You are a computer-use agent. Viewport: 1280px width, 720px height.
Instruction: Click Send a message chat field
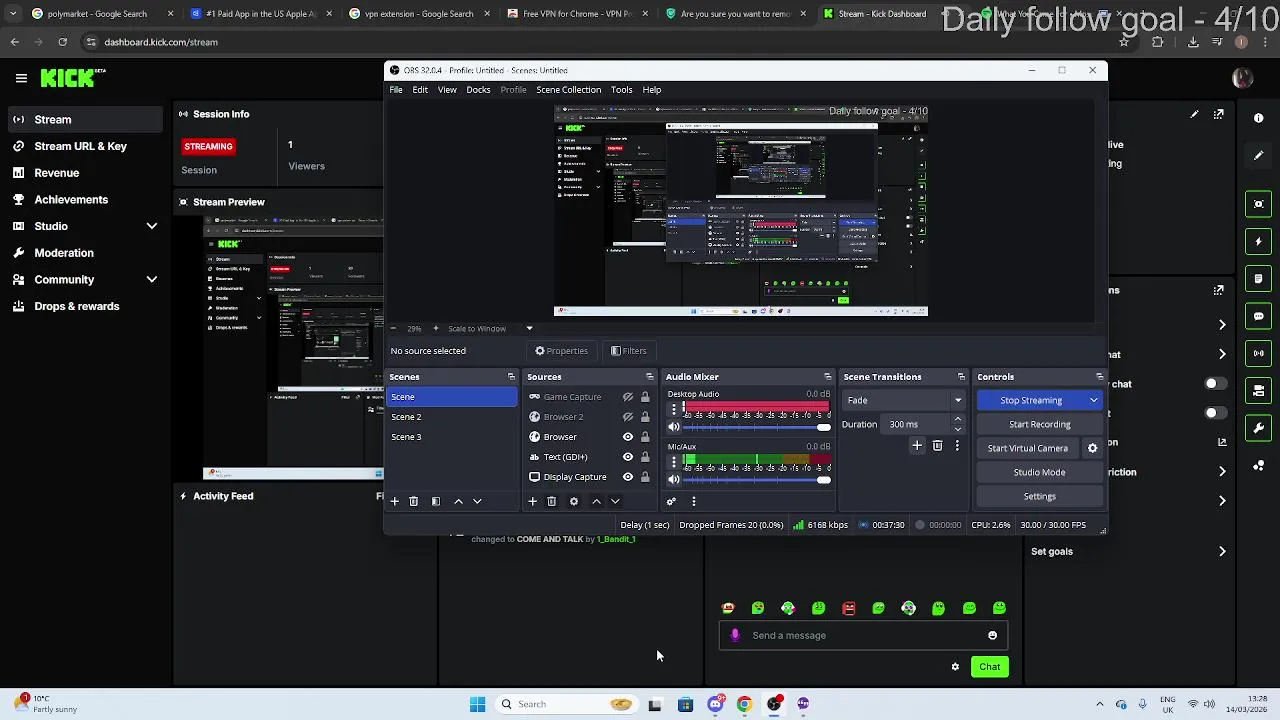(x=862, y=635)
